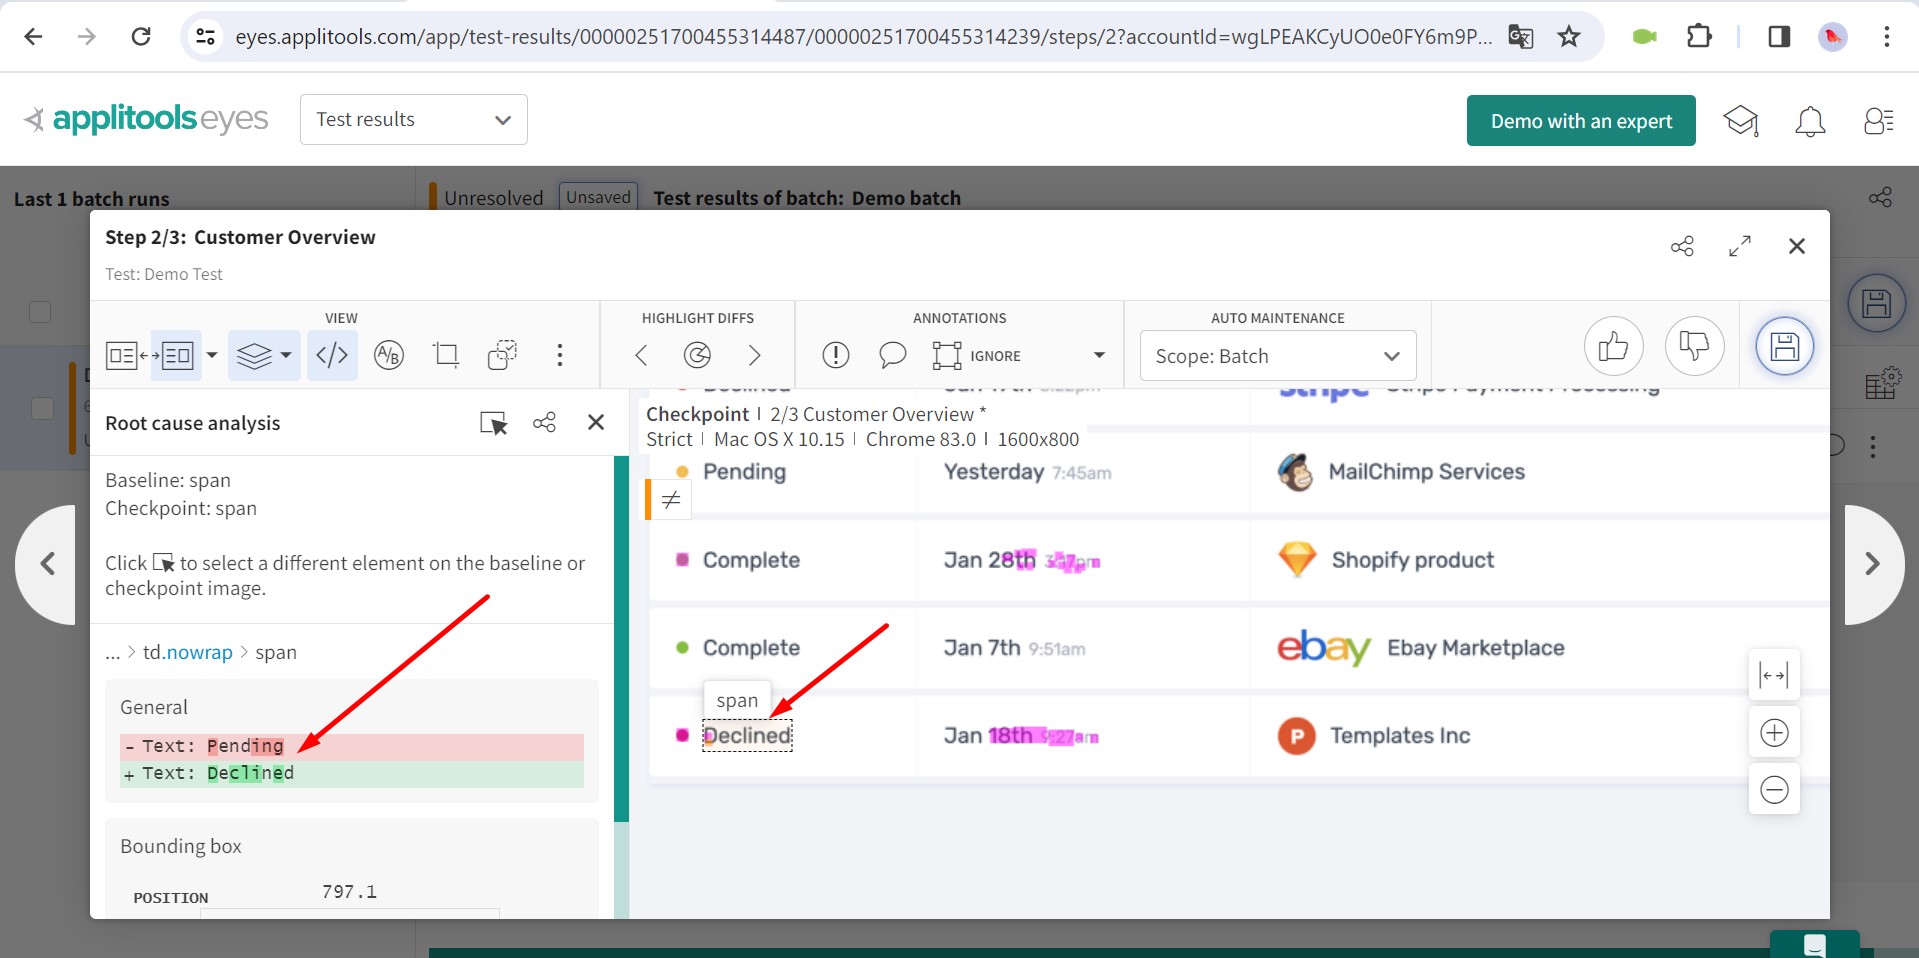Expand the layers dropdown arrow
Screen dimensions: 1919x958
click(x=286, y=356)
